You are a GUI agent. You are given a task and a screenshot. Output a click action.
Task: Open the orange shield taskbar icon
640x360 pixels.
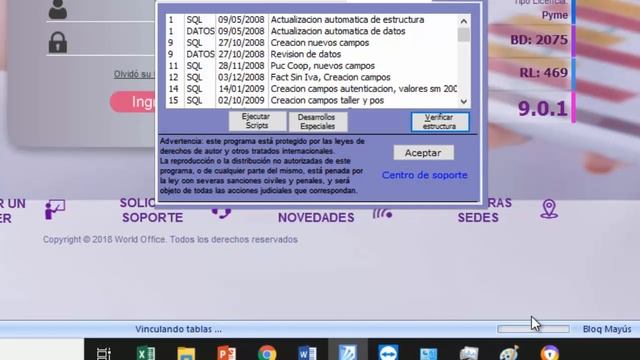click(x=550, y=353)
